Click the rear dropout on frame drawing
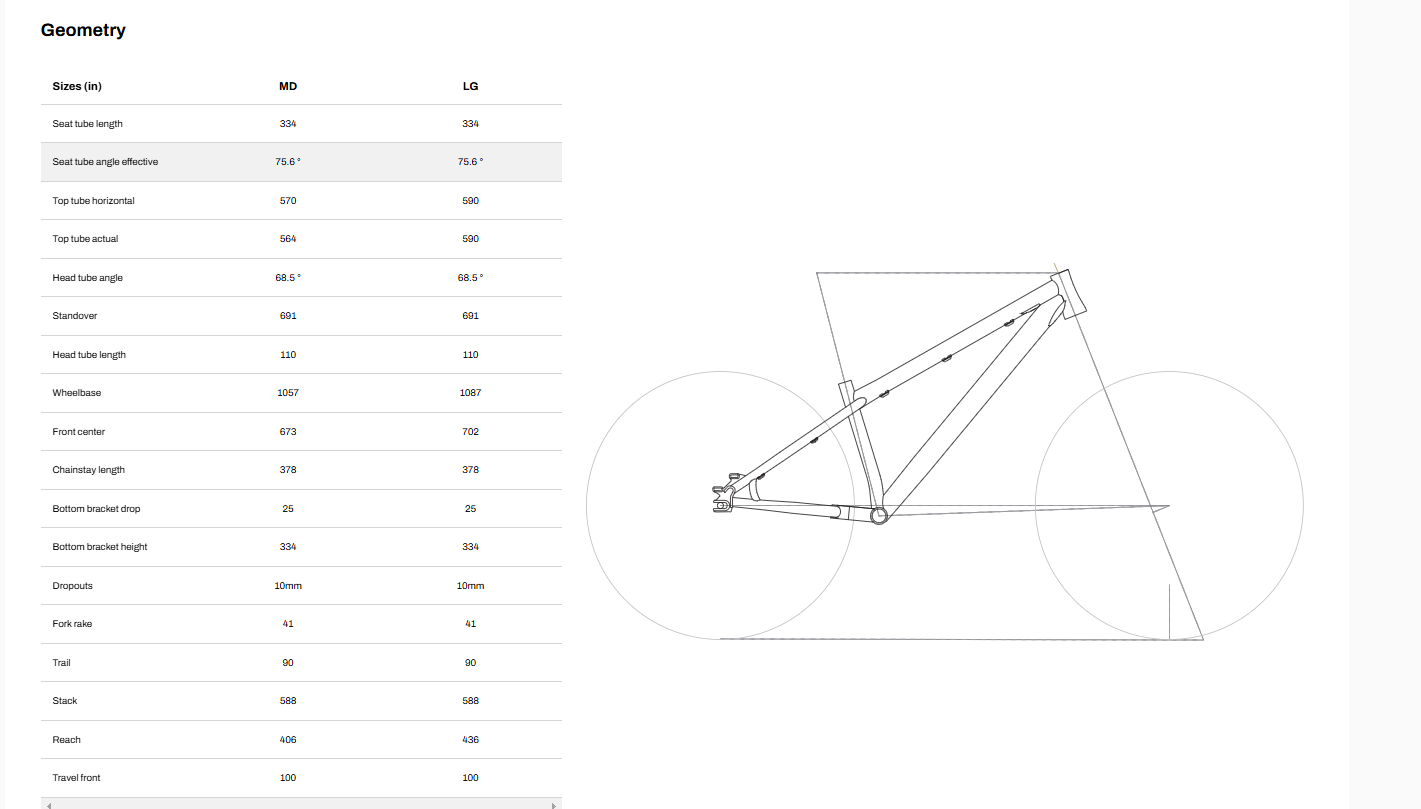 tap(722, 498)
